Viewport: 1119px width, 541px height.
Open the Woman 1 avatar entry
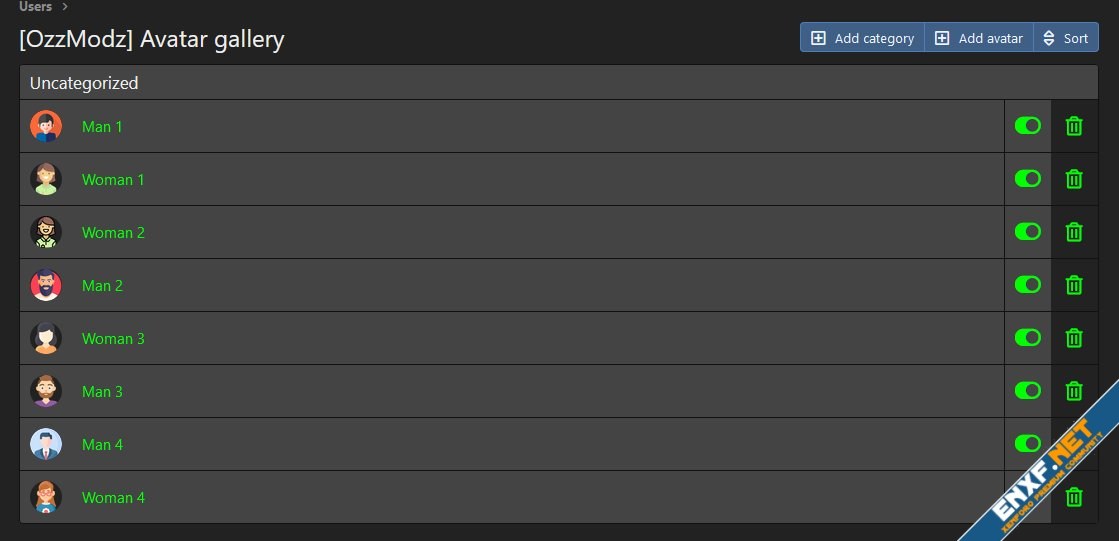pyautogui.click(x=113, y=180)
